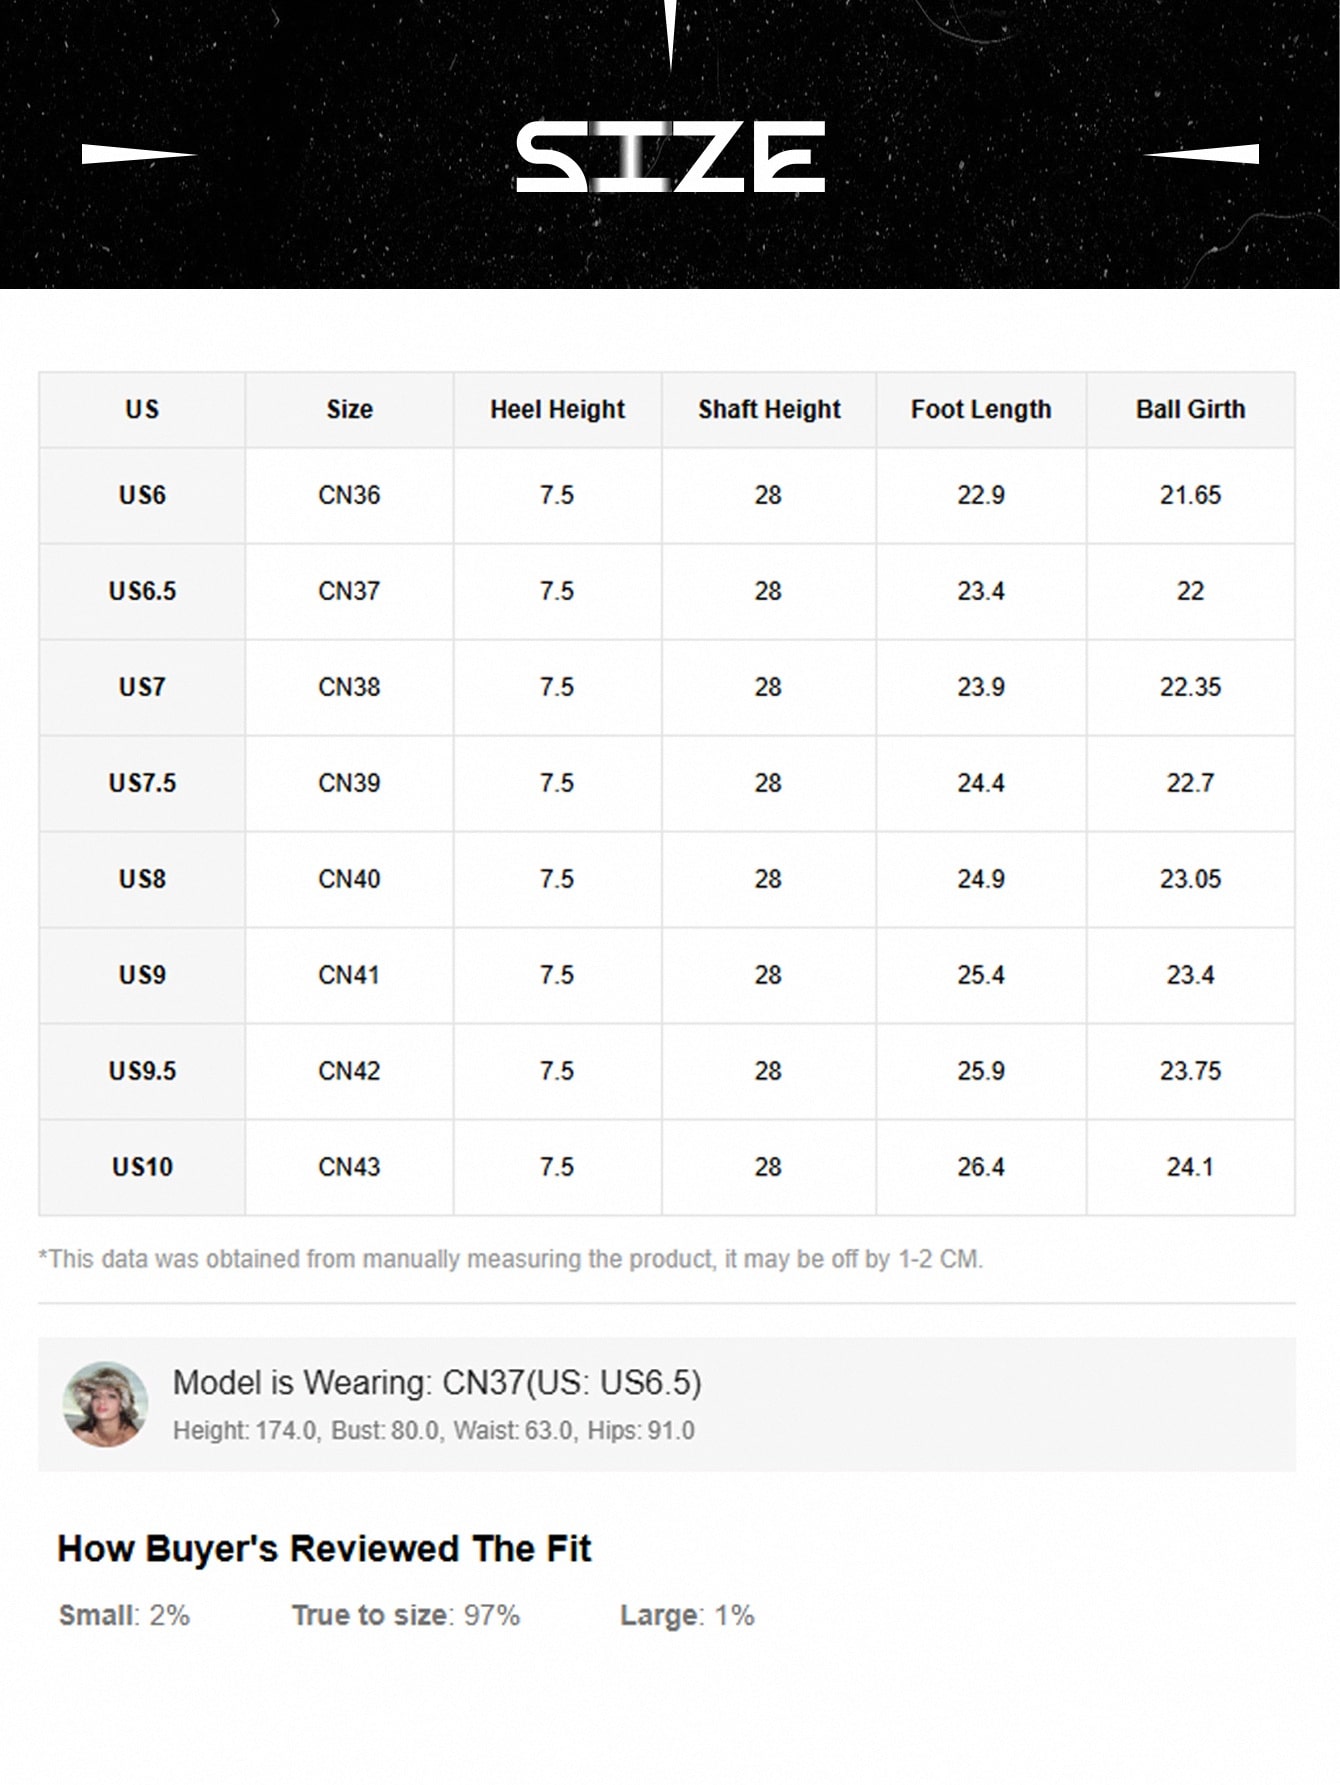Click the SIZE title banner text
This screenshot has height=1785, width=1340.
670,157
